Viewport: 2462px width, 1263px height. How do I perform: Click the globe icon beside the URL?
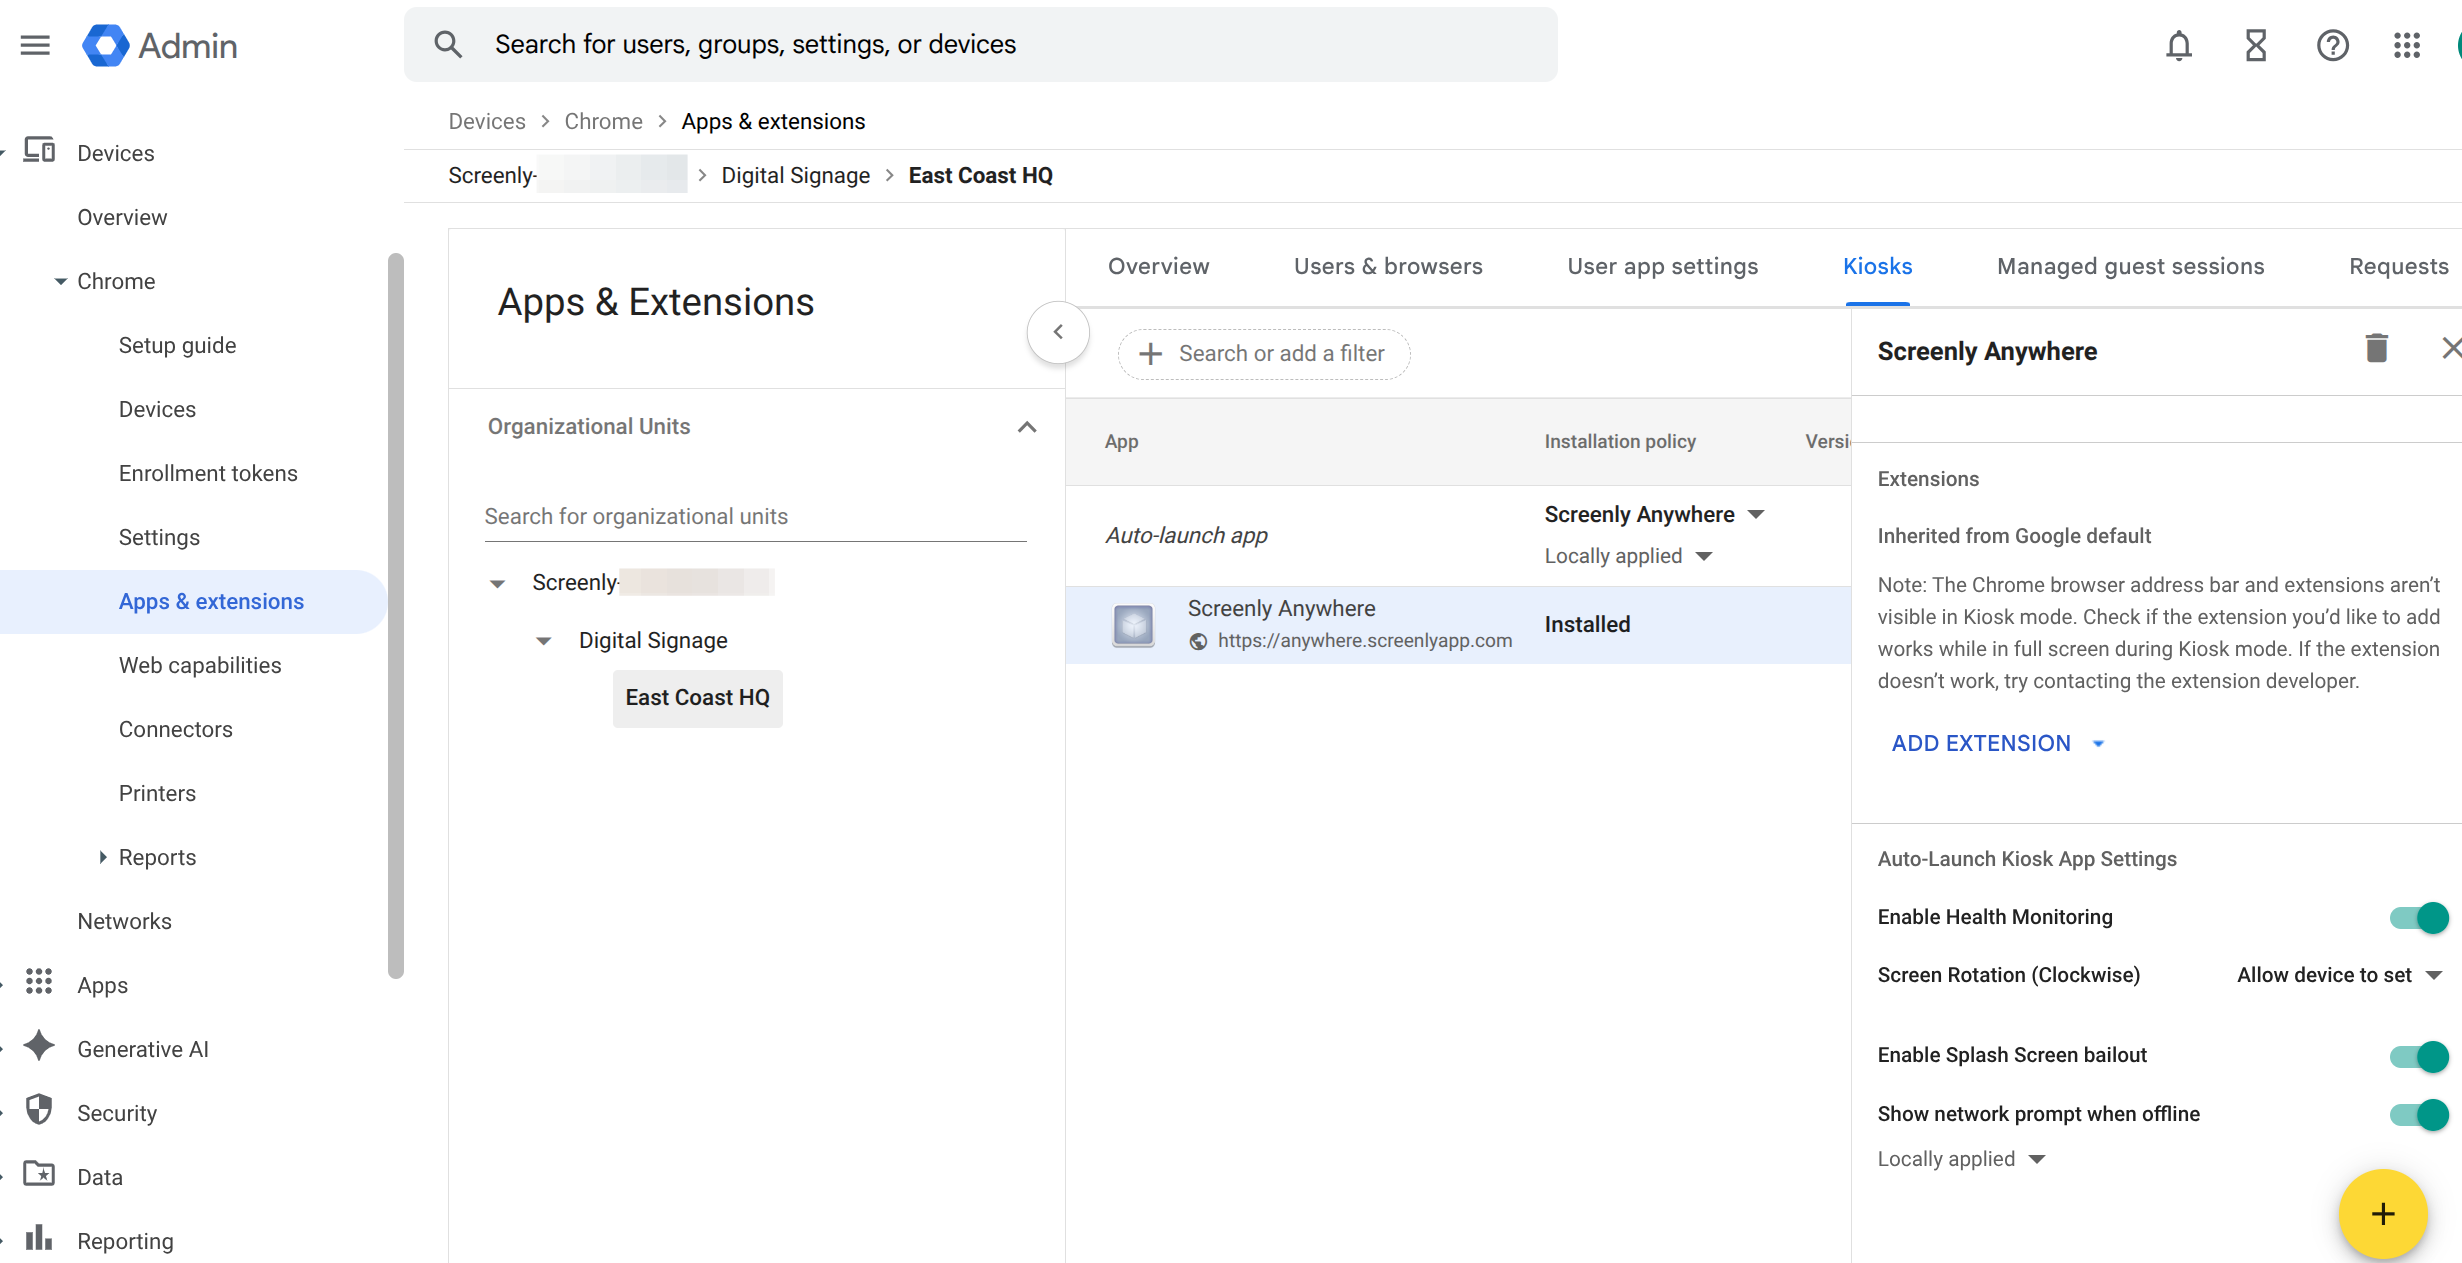tap(1198, 642)
